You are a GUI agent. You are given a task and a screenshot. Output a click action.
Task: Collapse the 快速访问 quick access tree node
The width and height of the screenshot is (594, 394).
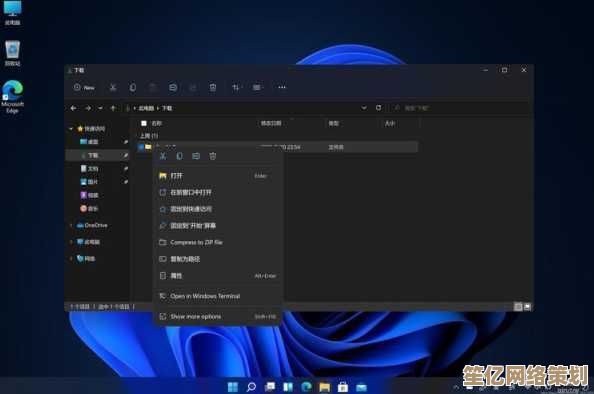point(71,129)
